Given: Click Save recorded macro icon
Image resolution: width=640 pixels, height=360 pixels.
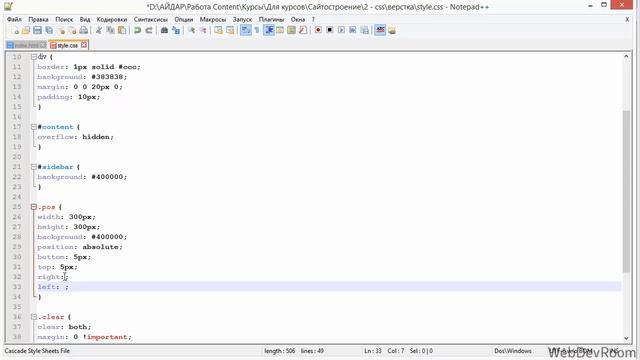Looking at the screenshot, I should click(x=364, y=30).
